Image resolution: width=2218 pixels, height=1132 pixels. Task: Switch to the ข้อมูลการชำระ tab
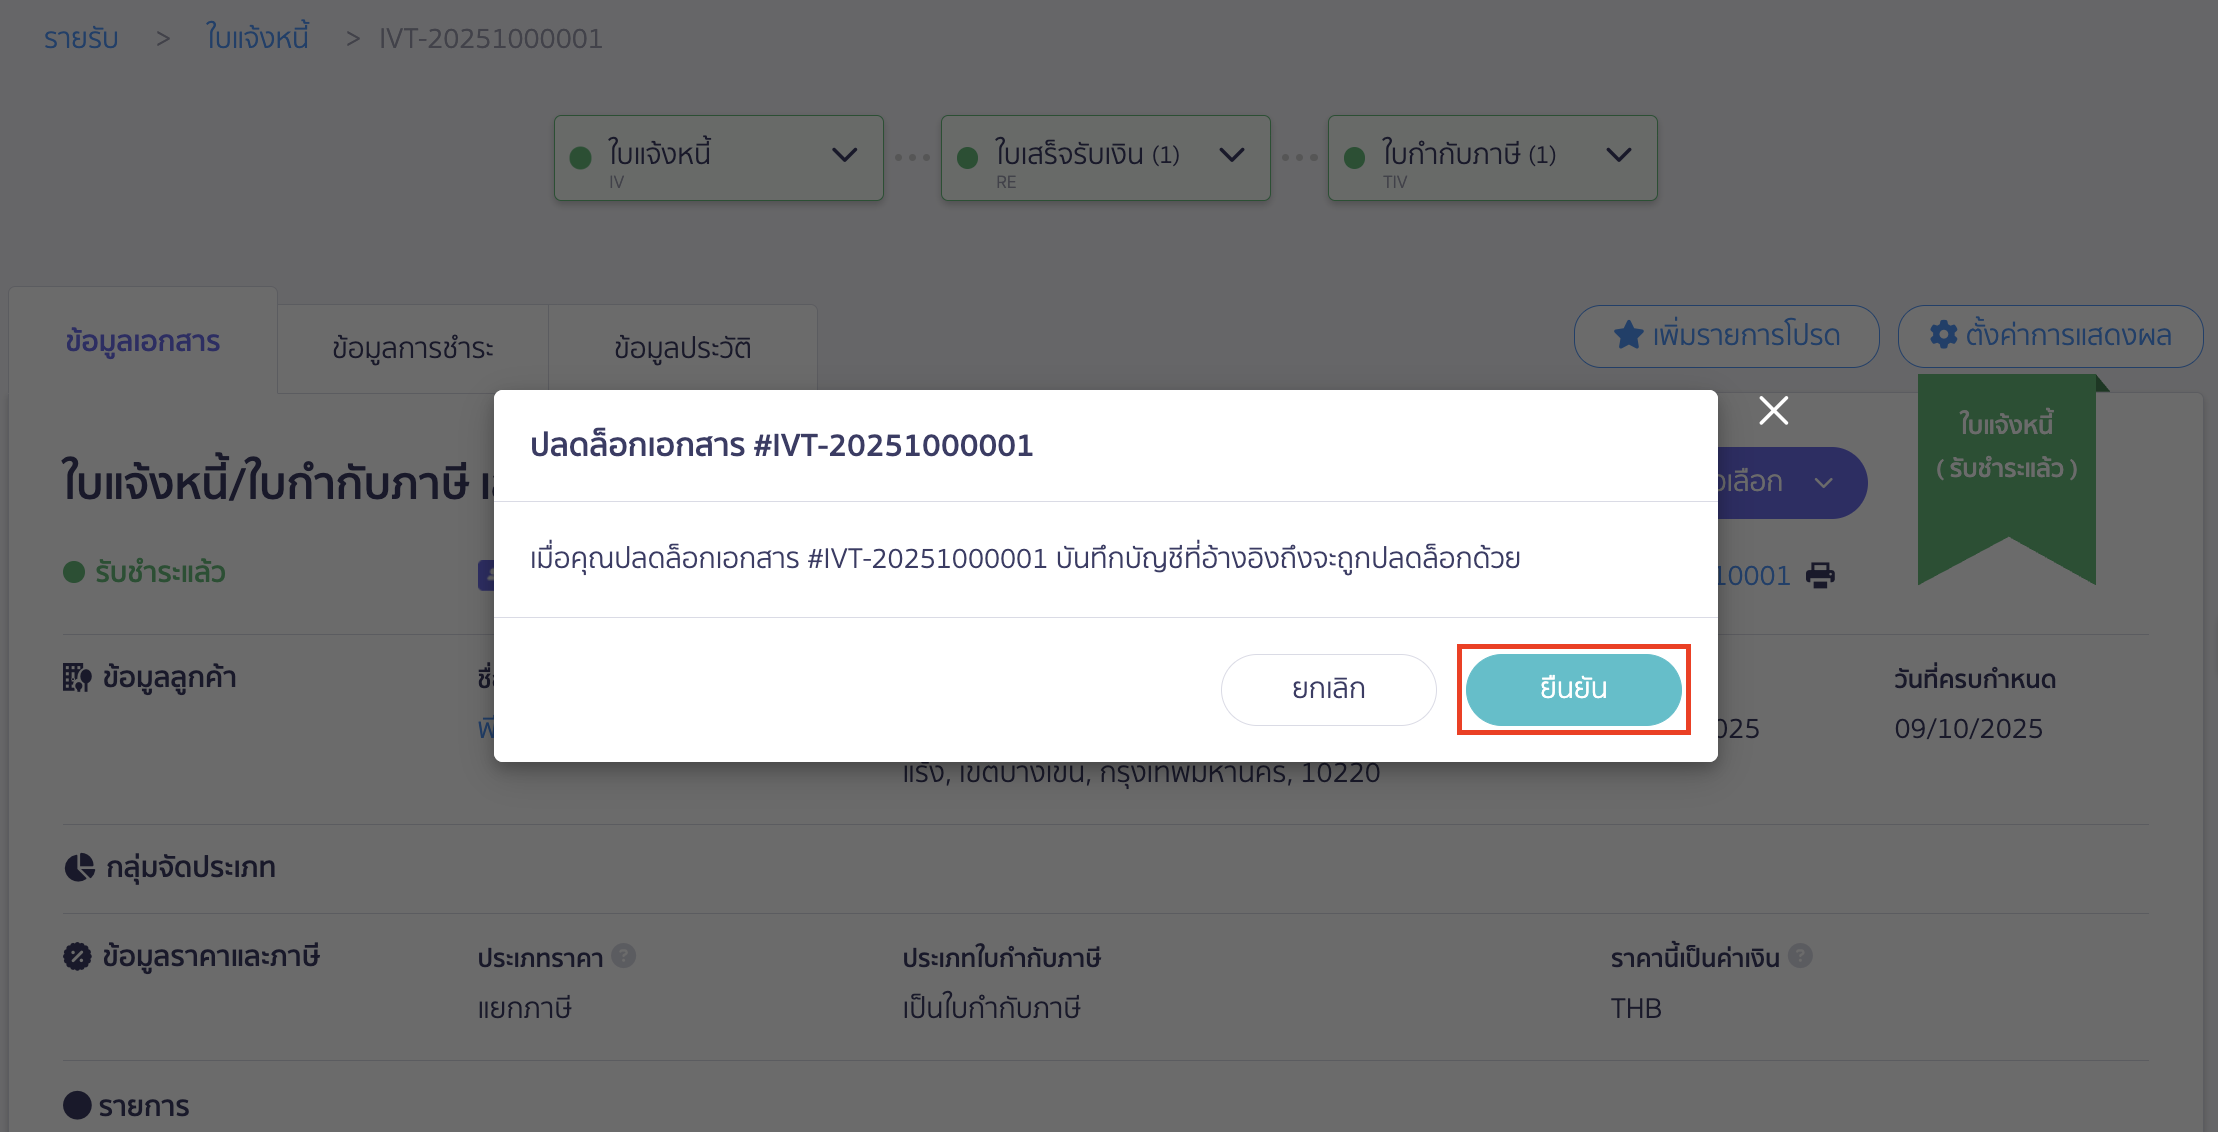pyautogui.click(x=412, y=346)
